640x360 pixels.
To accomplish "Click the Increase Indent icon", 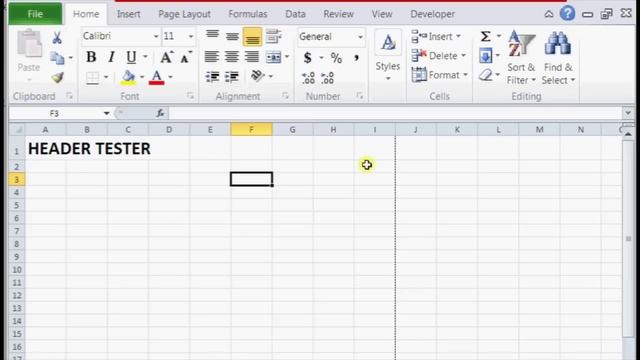I will [x=232, y=77].
